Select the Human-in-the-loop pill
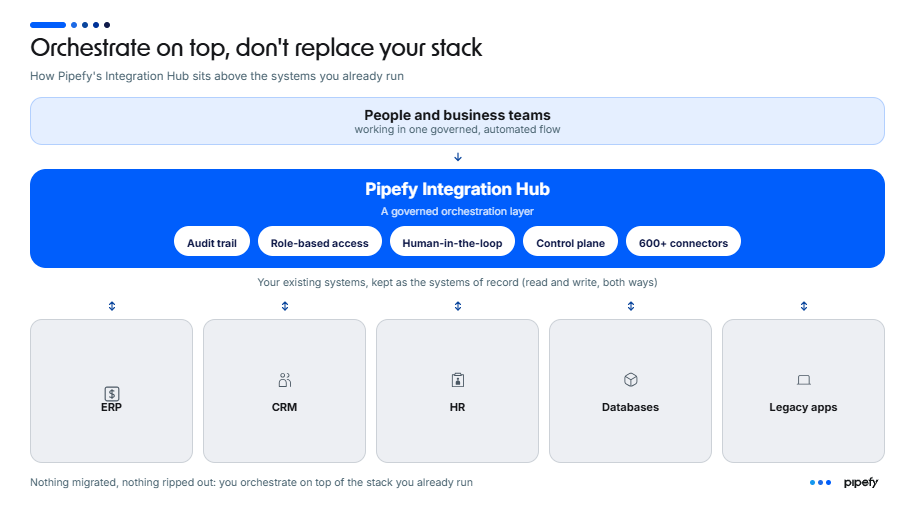Screen dimensions: 915x514 coord(452,242)
